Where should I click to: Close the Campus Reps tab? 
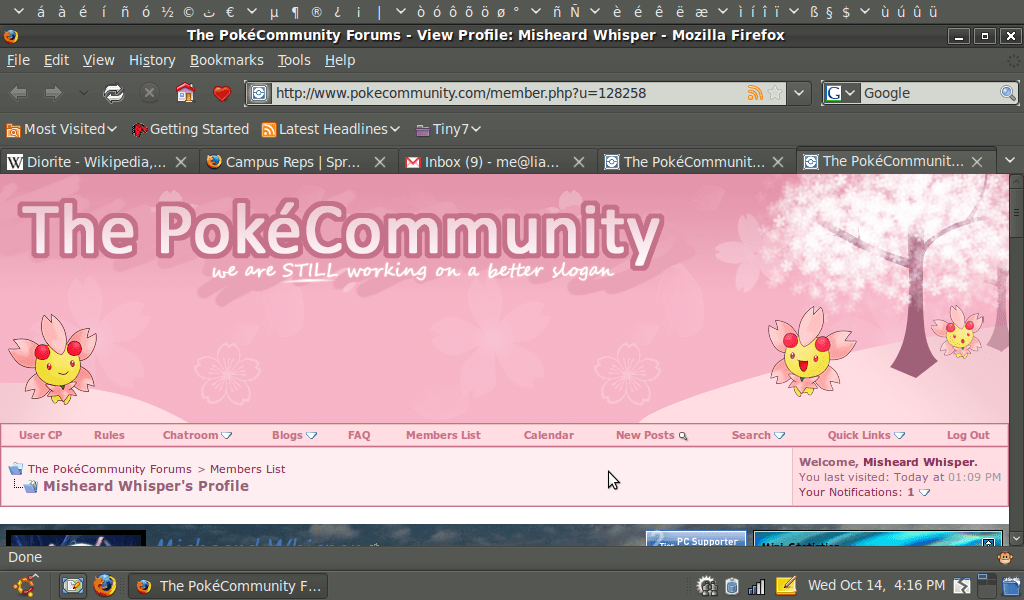[379, 162]
